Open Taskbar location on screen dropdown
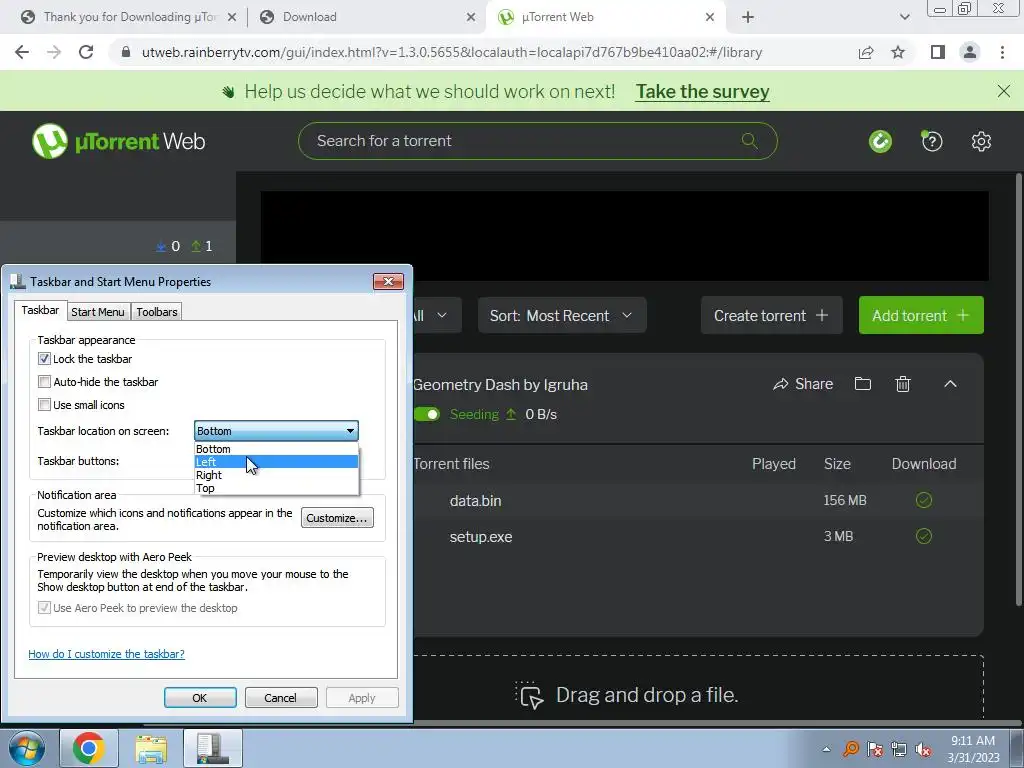This screenshot has height=768, width=1024. (x=276, y=431)
